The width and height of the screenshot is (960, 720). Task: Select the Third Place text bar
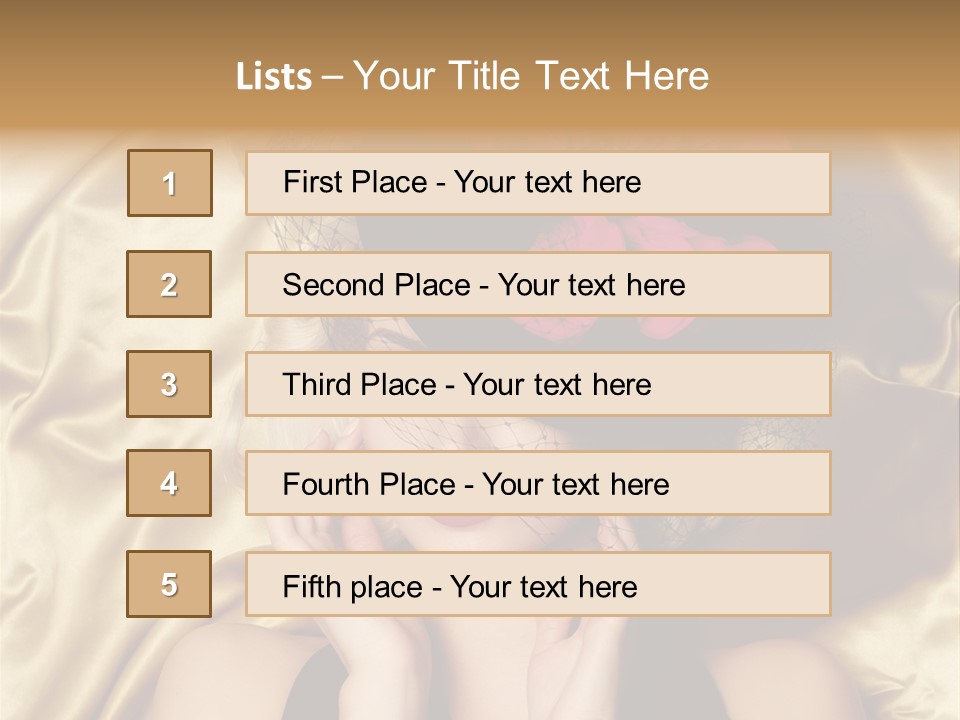538,384
